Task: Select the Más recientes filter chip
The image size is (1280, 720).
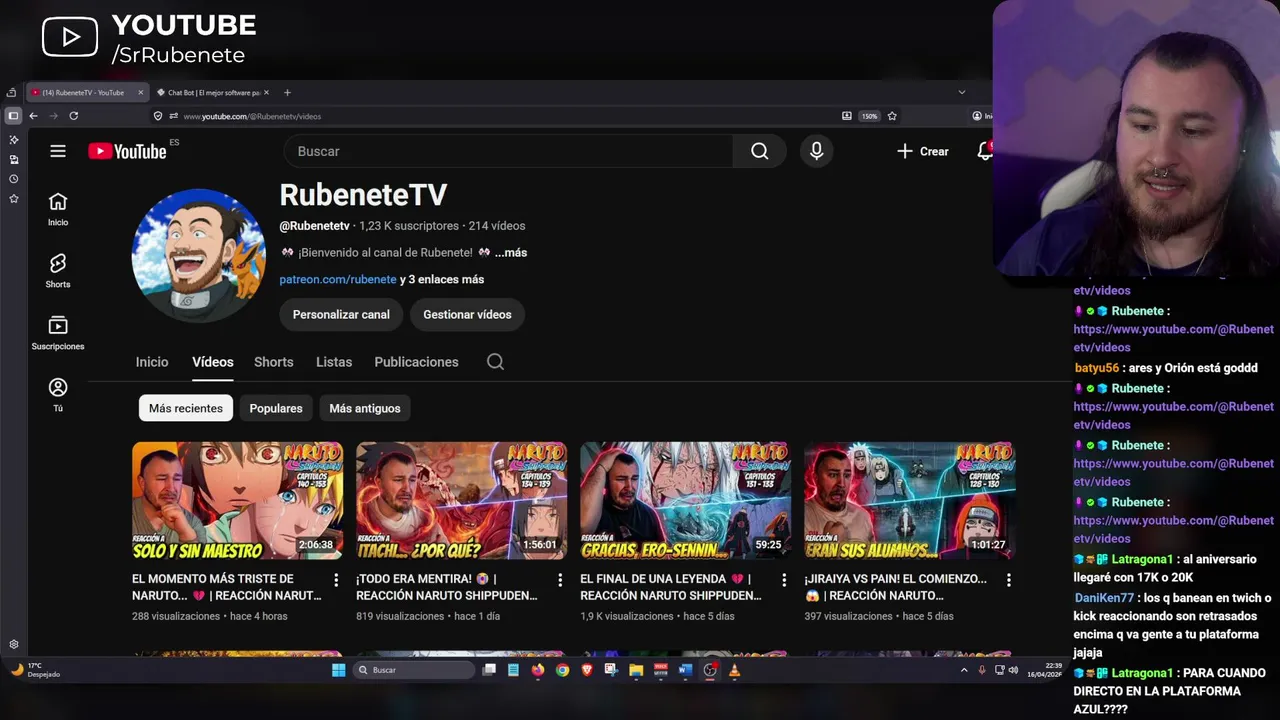Action: (x=186, y=408)
